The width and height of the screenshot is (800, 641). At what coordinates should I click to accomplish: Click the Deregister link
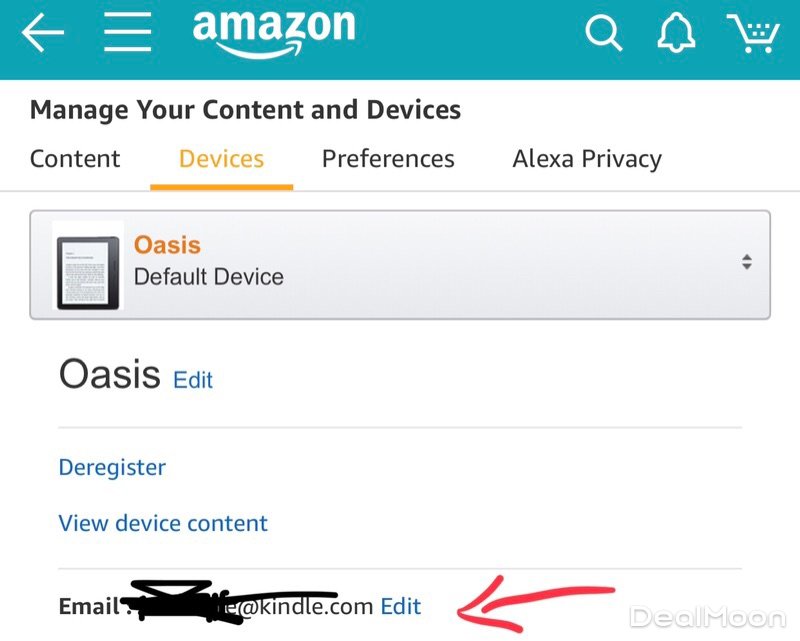pos(112,467)
